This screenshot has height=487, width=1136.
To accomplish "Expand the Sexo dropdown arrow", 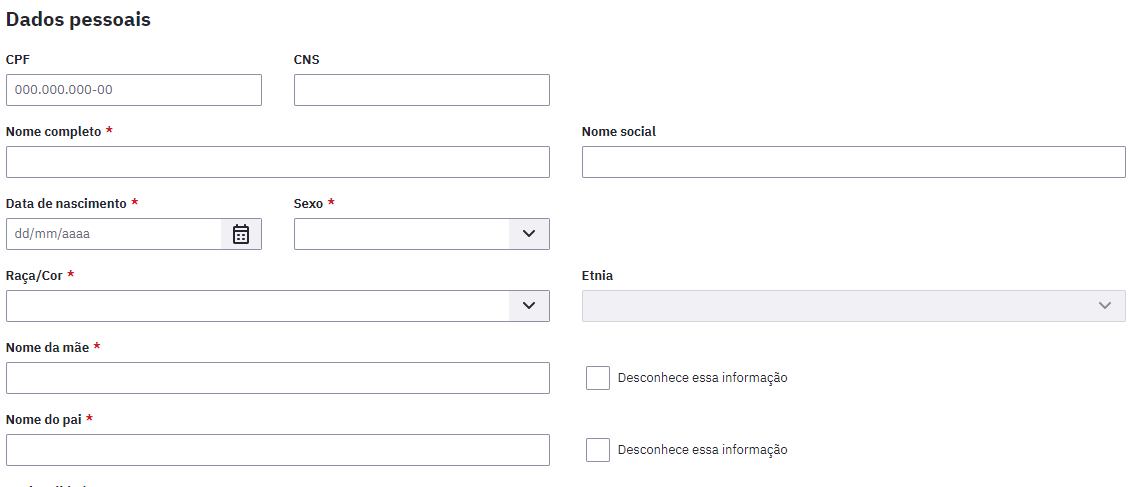I will (x=529, y=234).
